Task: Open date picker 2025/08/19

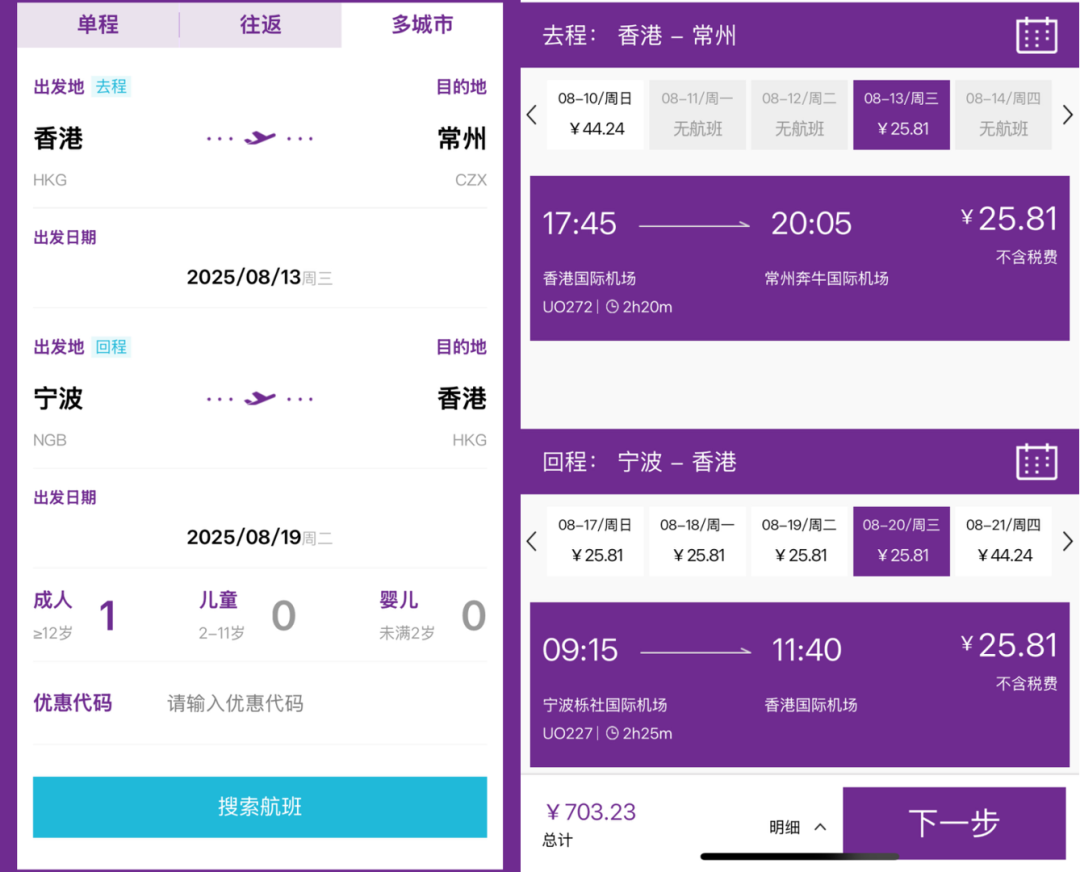Action: 260,537
